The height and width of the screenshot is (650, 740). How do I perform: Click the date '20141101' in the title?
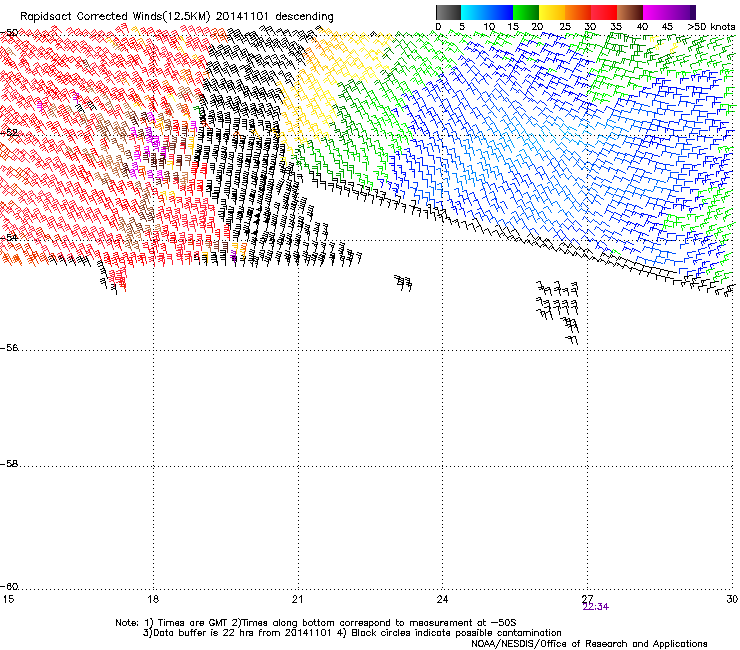[243, 17]
